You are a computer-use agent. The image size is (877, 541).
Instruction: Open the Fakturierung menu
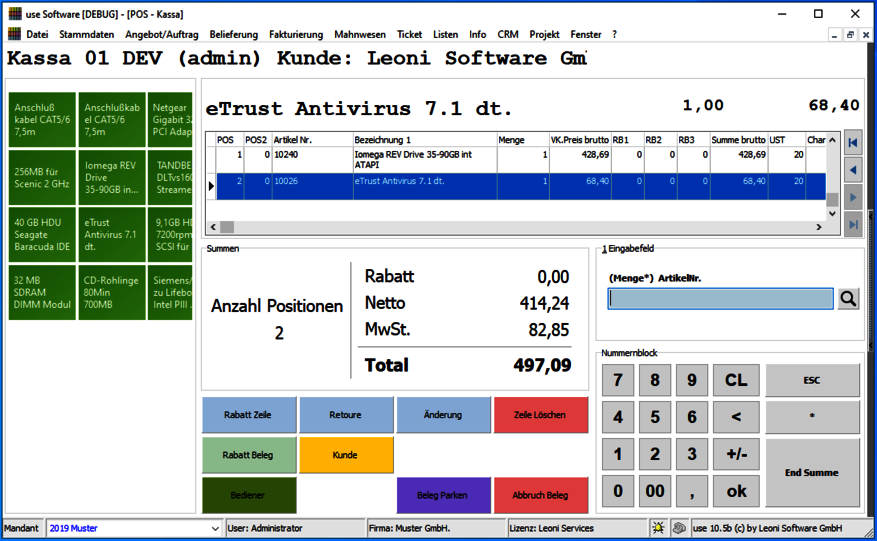pyautogui.click(x=296, y=34)
